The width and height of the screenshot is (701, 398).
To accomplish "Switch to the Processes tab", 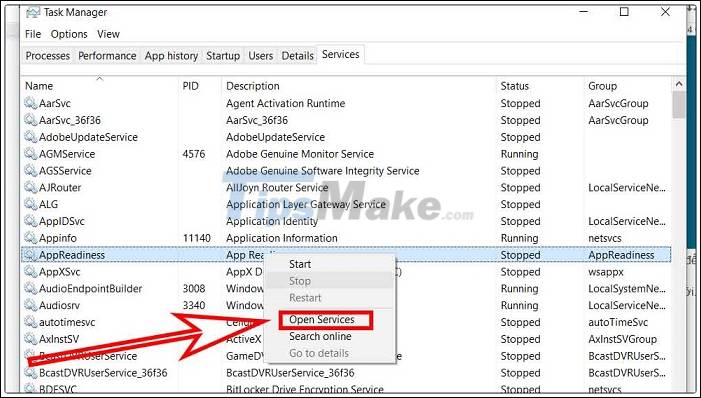I will tap(48, 56).
